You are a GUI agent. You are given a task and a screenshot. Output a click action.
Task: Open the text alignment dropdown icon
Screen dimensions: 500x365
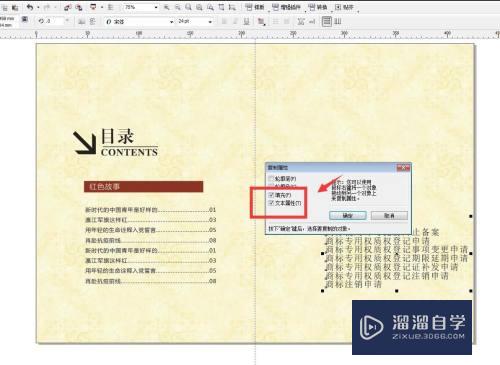pyautogui.click(x=261, y=22)
